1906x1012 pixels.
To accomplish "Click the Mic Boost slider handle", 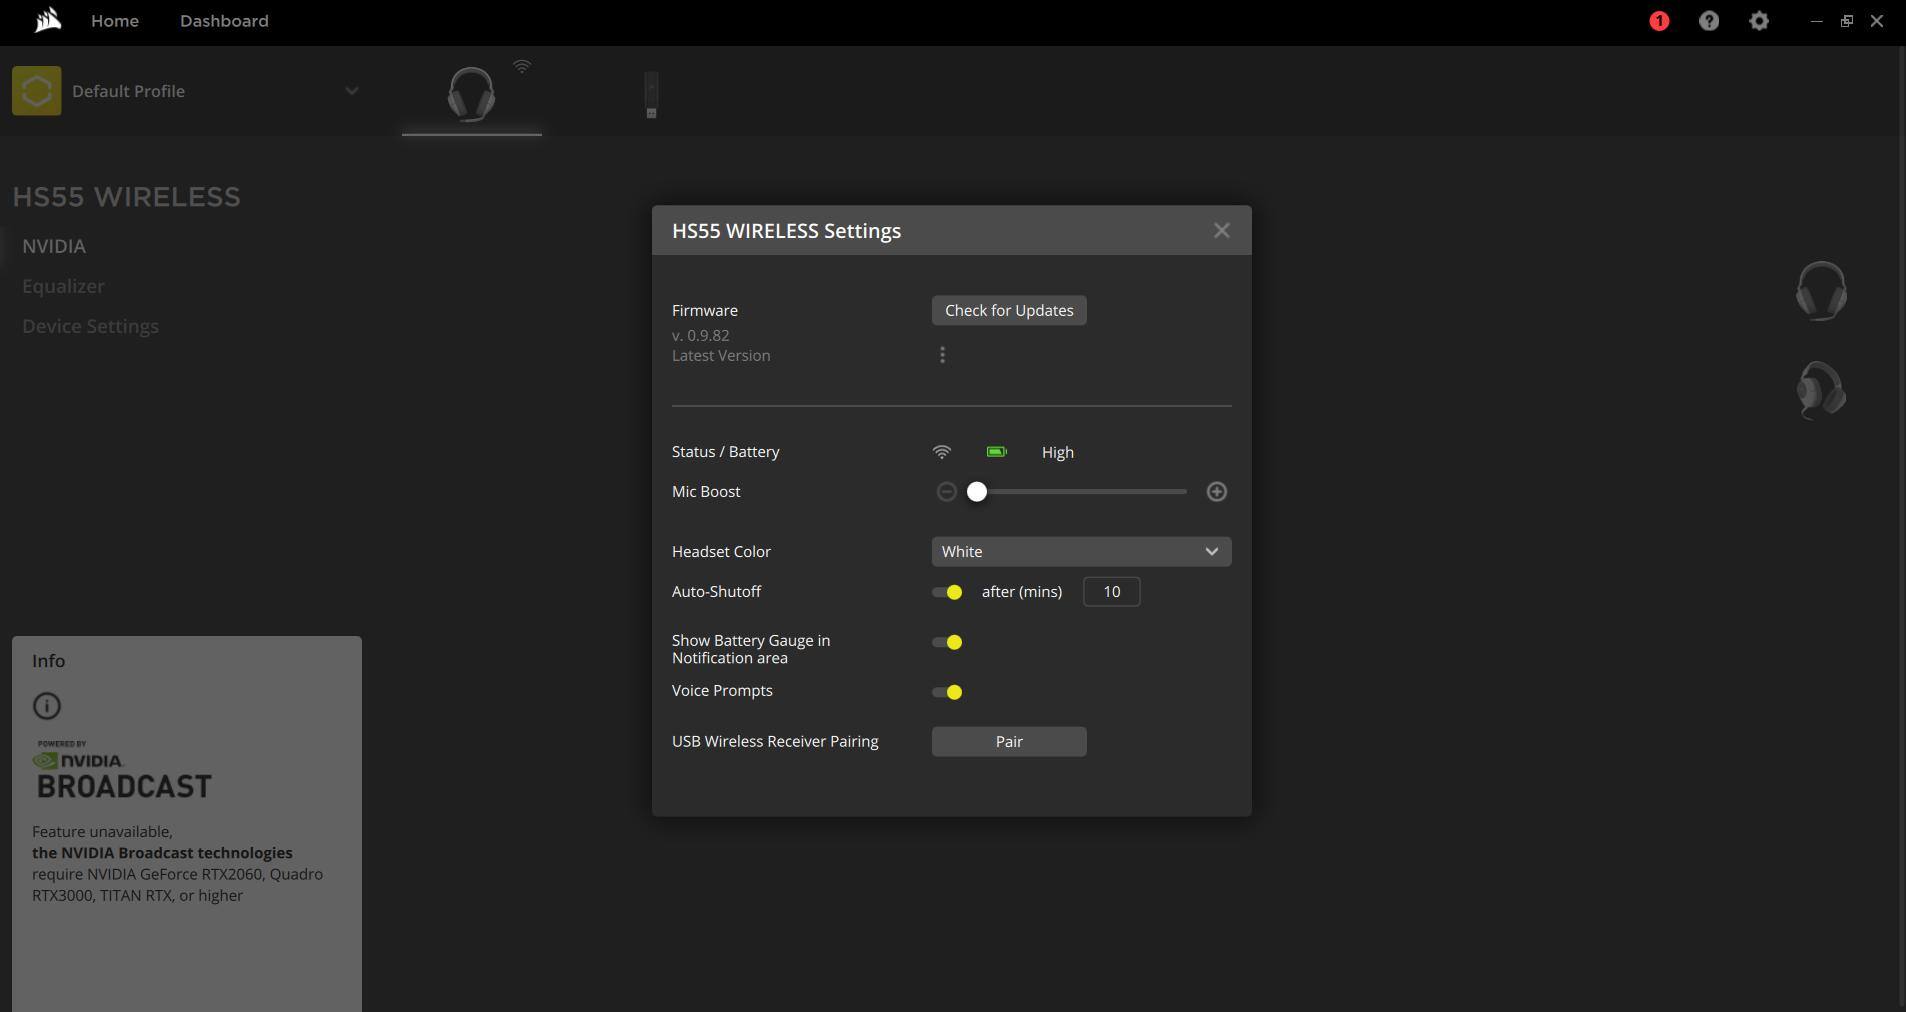I will (x=977, y=492).
